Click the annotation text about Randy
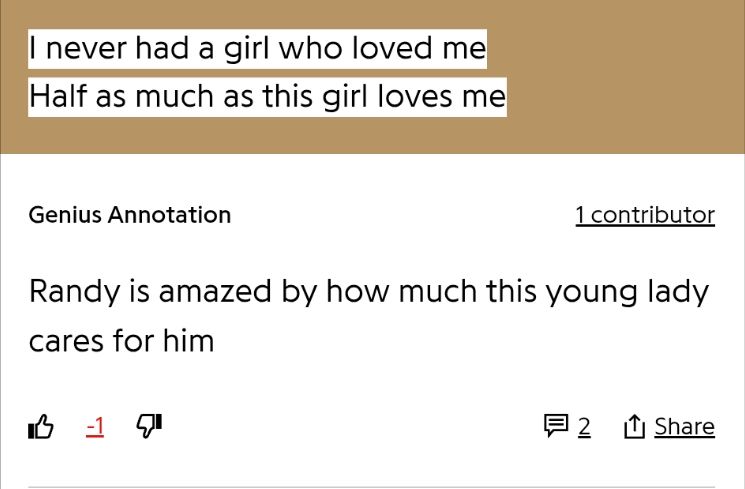Viewport: 745px width, 489px height. [369, 316]
